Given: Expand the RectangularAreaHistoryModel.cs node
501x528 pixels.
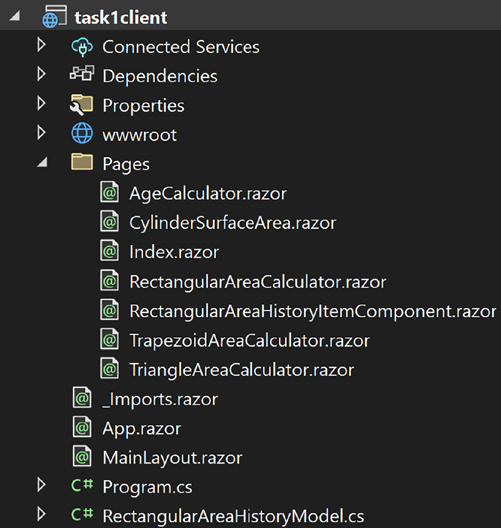Looking at the screenshot, I should tap(41, 515).
